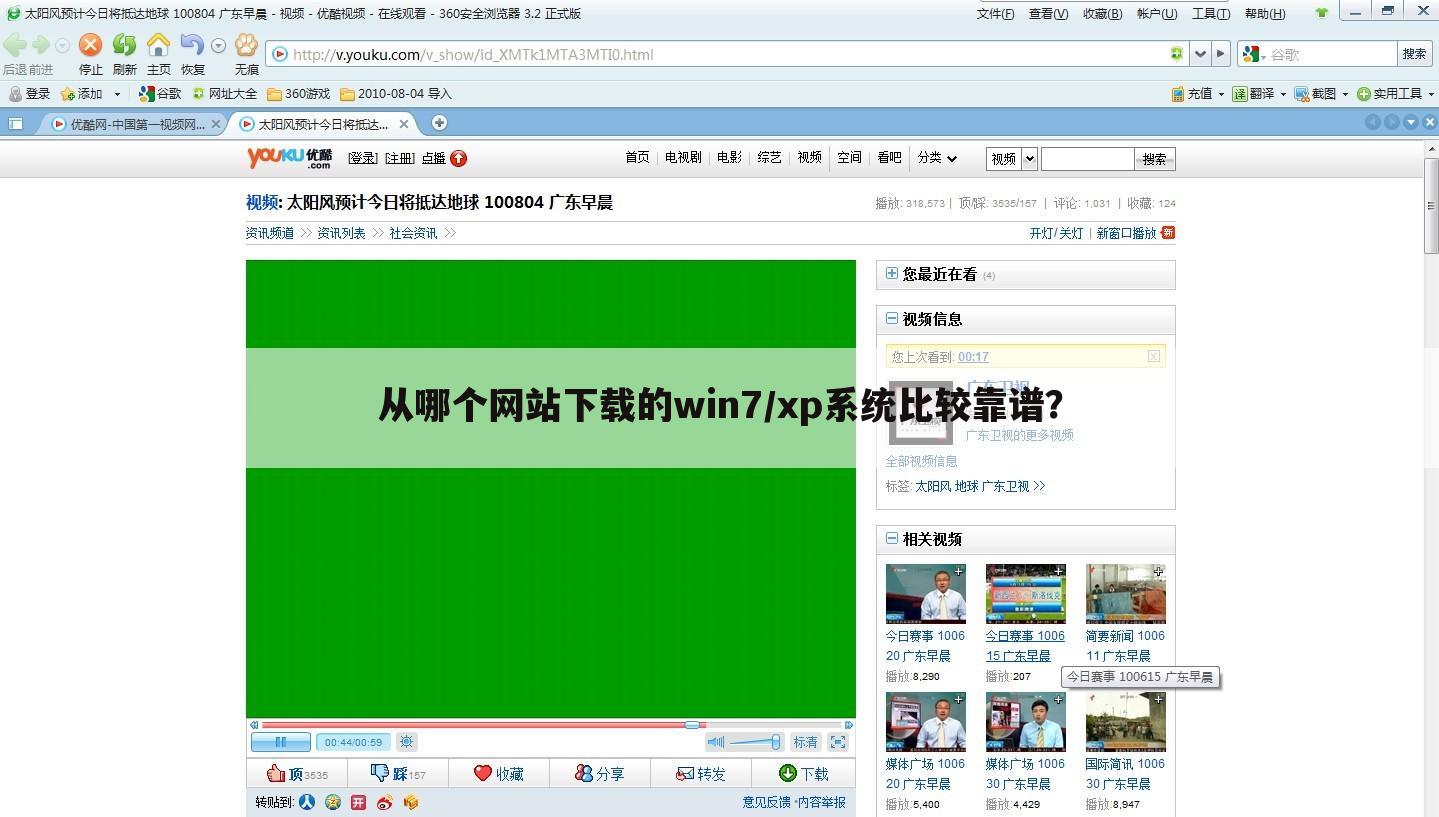Pause the video with the pause button
Viewport: 1439px width, 817px height.
click(x=281, y=742)
